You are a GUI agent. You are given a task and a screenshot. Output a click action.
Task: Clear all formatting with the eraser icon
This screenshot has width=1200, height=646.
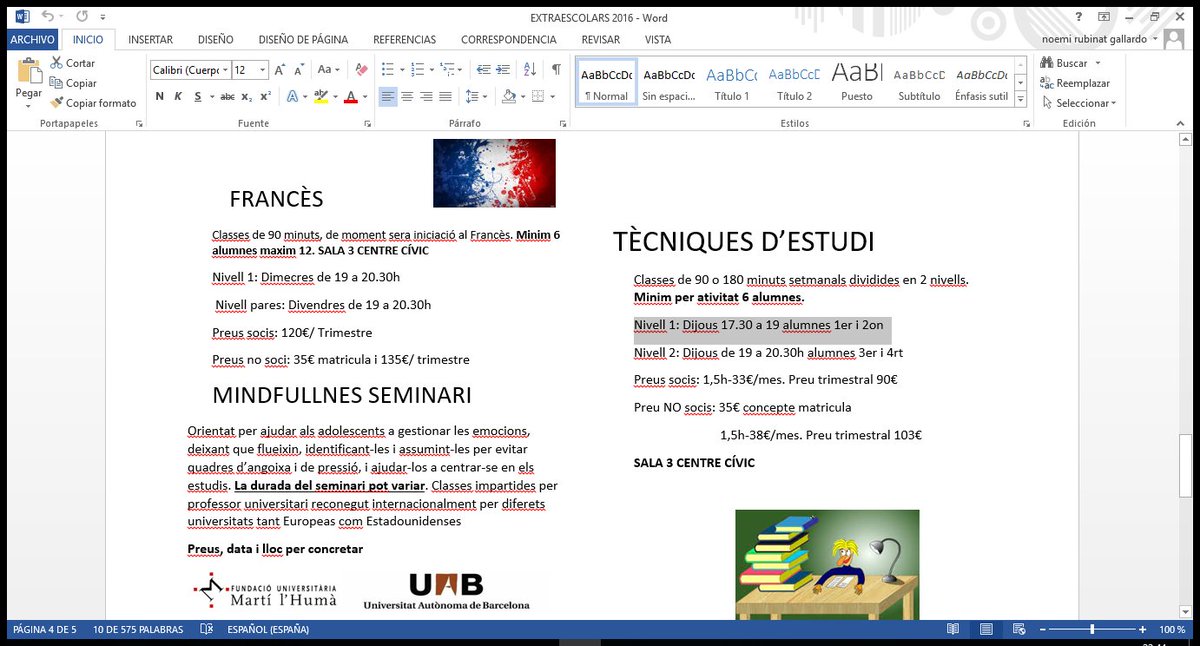pyautogui.click(x=361, y=70)
